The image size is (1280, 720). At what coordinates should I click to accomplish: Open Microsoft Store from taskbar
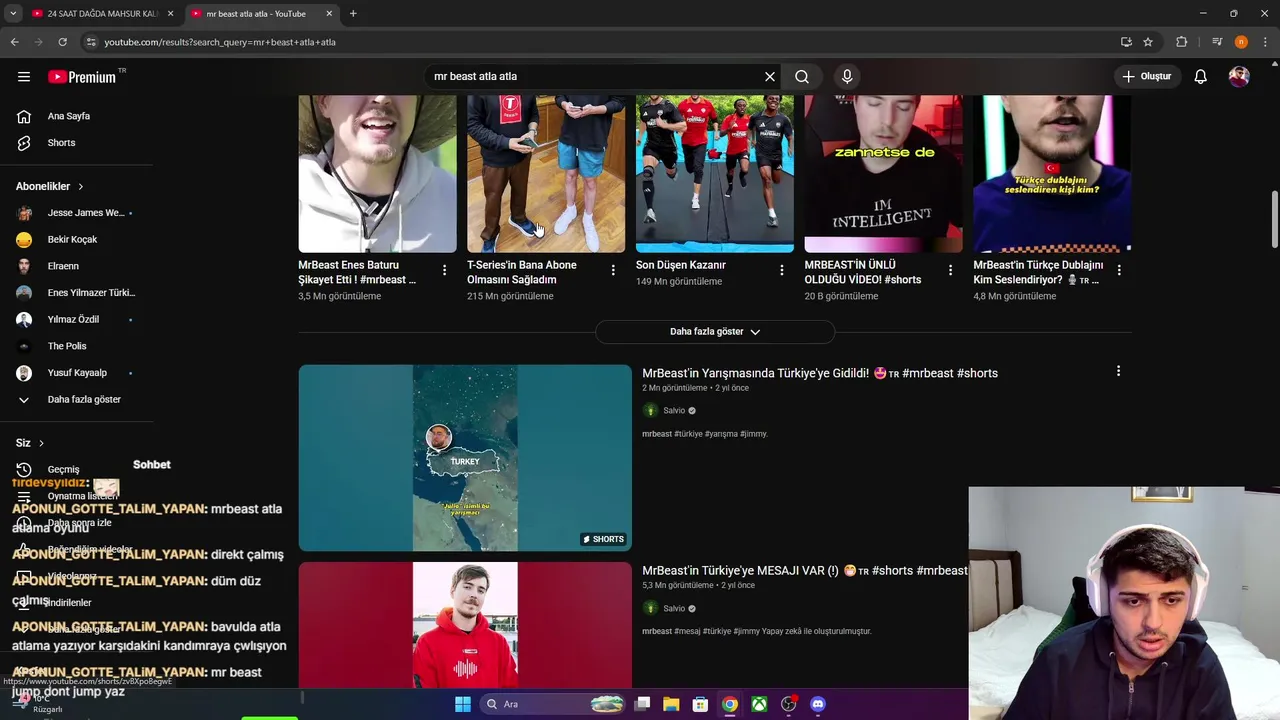pos(700,704)
